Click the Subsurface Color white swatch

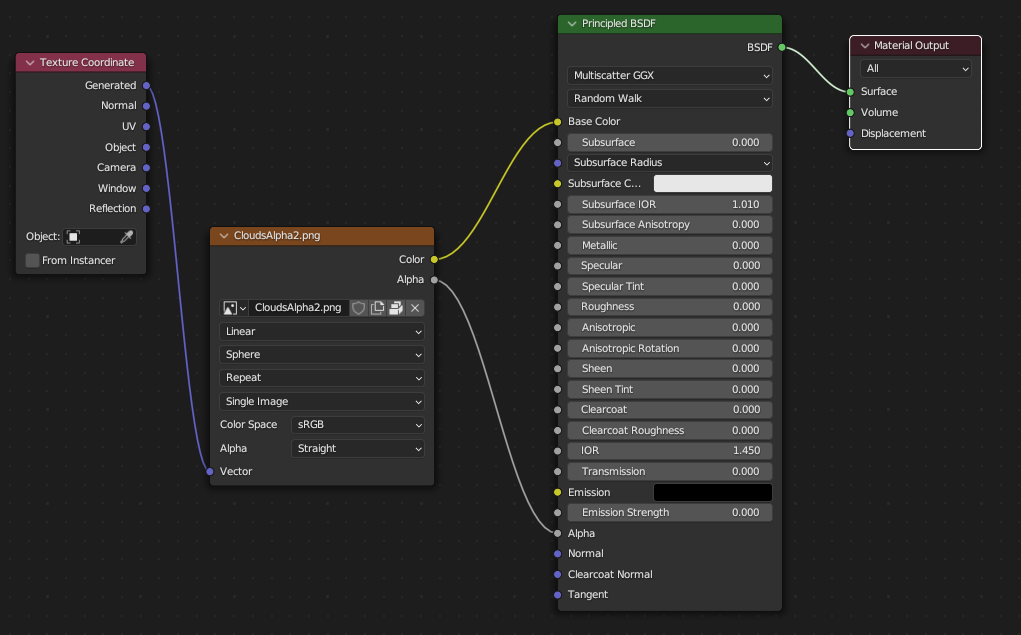click(713, 184)
